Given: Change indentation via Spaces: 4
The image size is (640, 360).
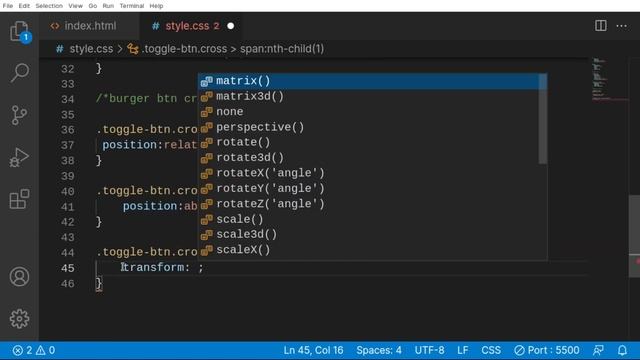Looking at the screenshot, I should point(379,350).
